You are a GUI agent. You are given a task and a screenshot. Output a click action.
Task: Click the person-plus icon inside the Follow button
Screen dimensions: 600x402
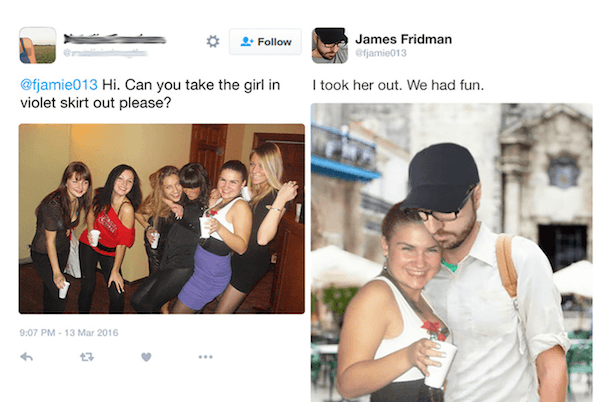click(247, 41)
